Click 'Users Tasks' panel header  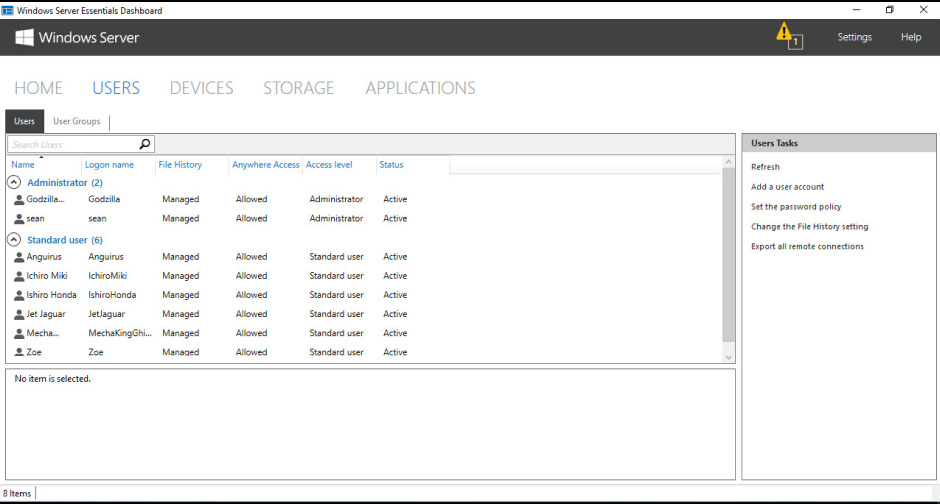coord(839,143)
